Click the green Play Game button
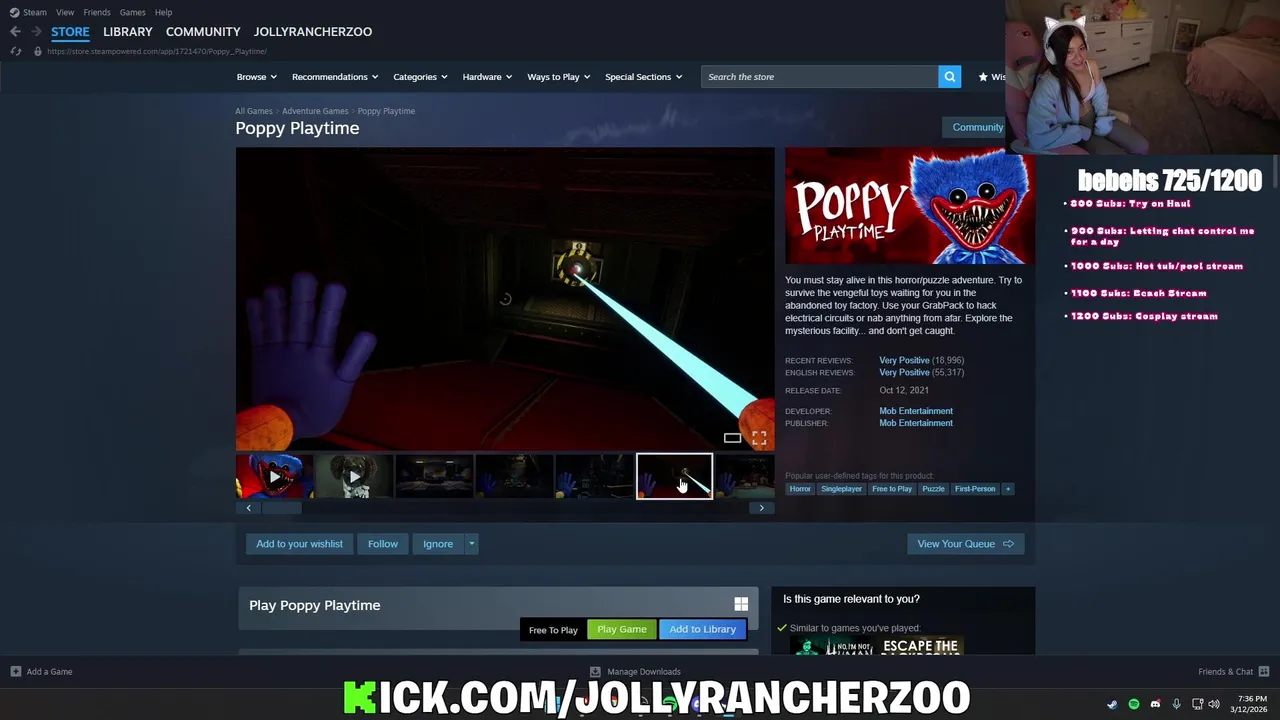The height and width of the screenshot is (720, 1280). (x=622, y=629)
